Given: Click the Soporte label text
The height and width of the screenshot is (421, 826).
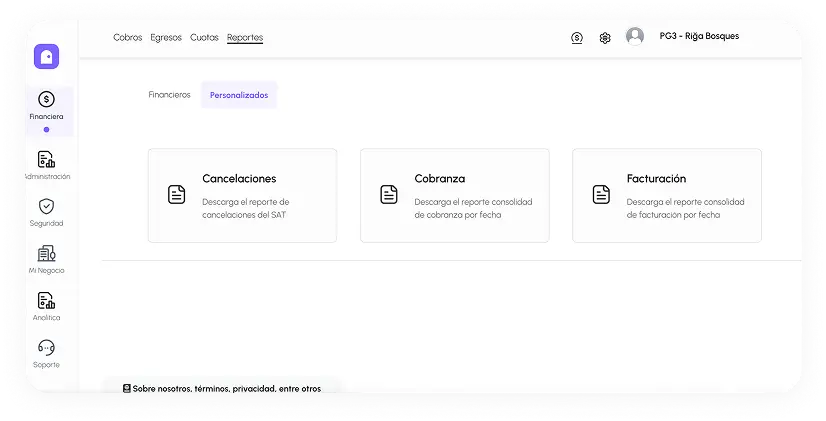Looking at the screenshot, I should point(46,365).
